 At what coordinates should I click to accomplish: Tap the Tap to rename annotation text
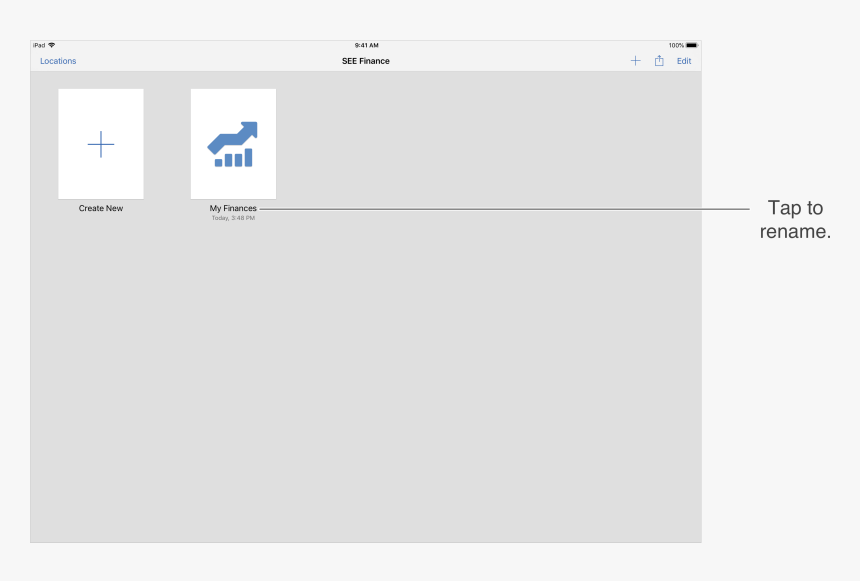[795, 219]
